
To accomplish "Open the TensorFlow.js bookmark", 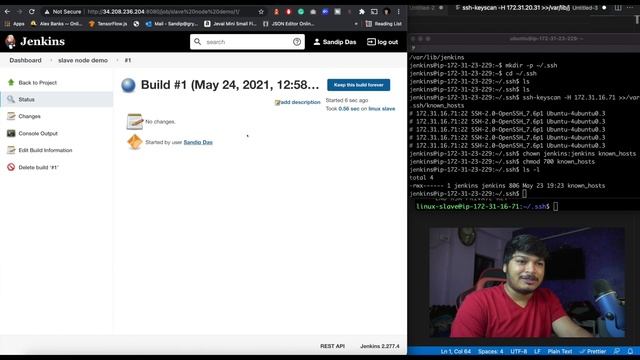I will pos(108,24).
